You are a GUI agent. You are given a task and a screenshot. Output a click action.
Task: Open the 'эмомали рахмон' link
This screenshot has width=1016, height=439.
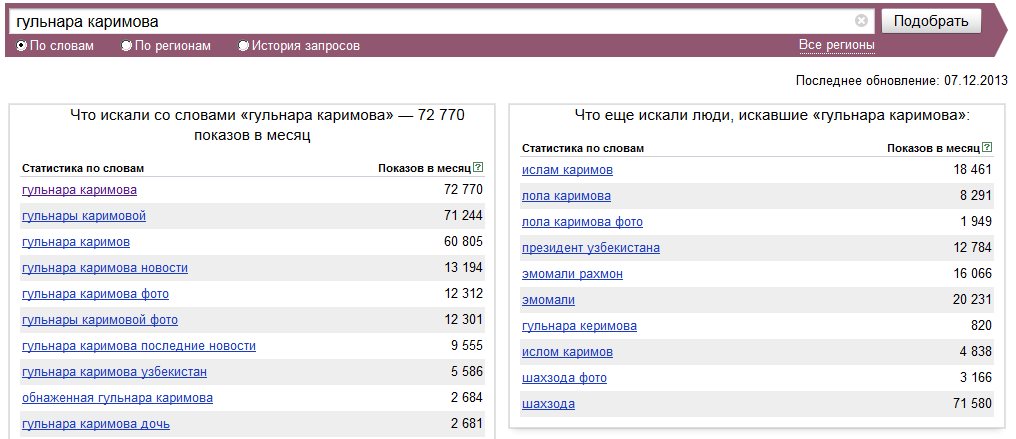point(573,274)
